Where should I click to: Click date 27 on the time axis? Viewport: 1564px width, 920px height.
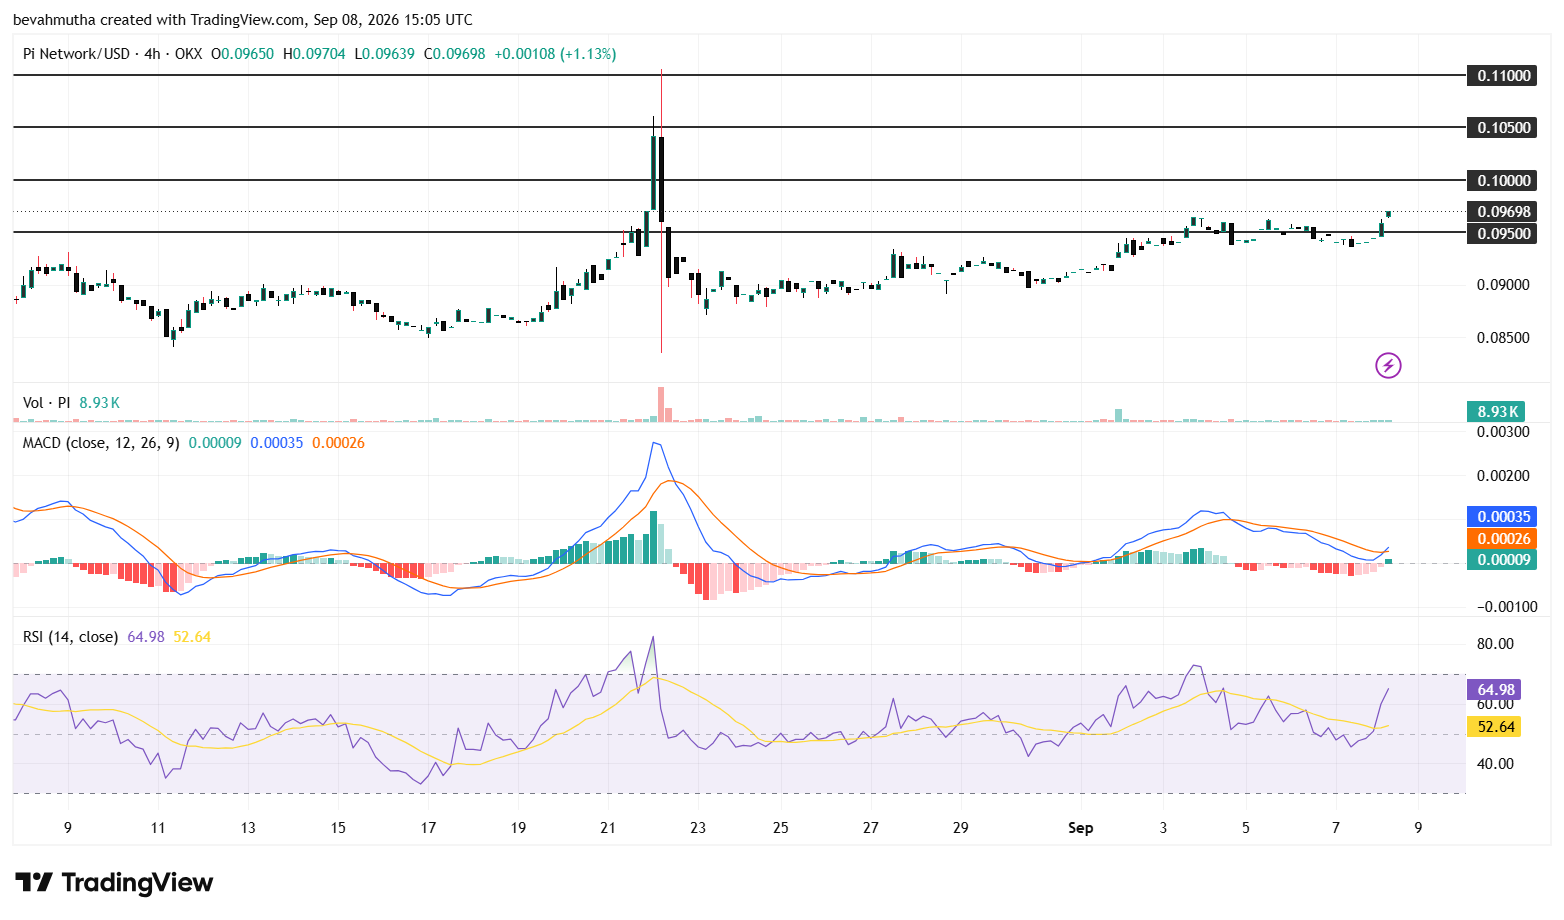click(871, 827)
